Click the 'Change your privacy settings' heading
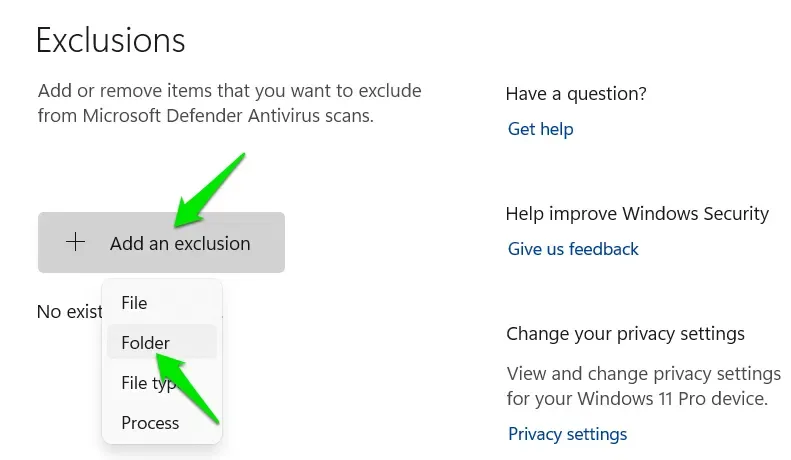 tap(625, 334)
